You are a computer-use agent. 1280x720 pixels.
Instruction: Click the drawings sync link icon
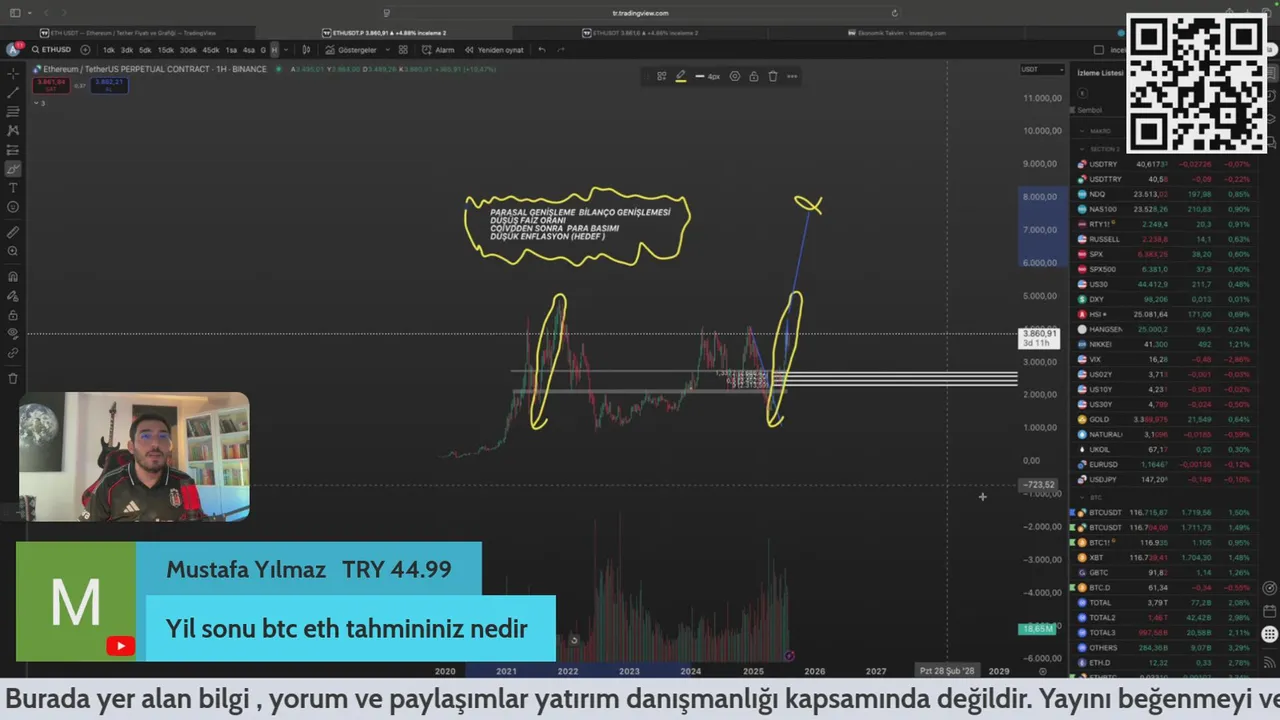point(13,353)
